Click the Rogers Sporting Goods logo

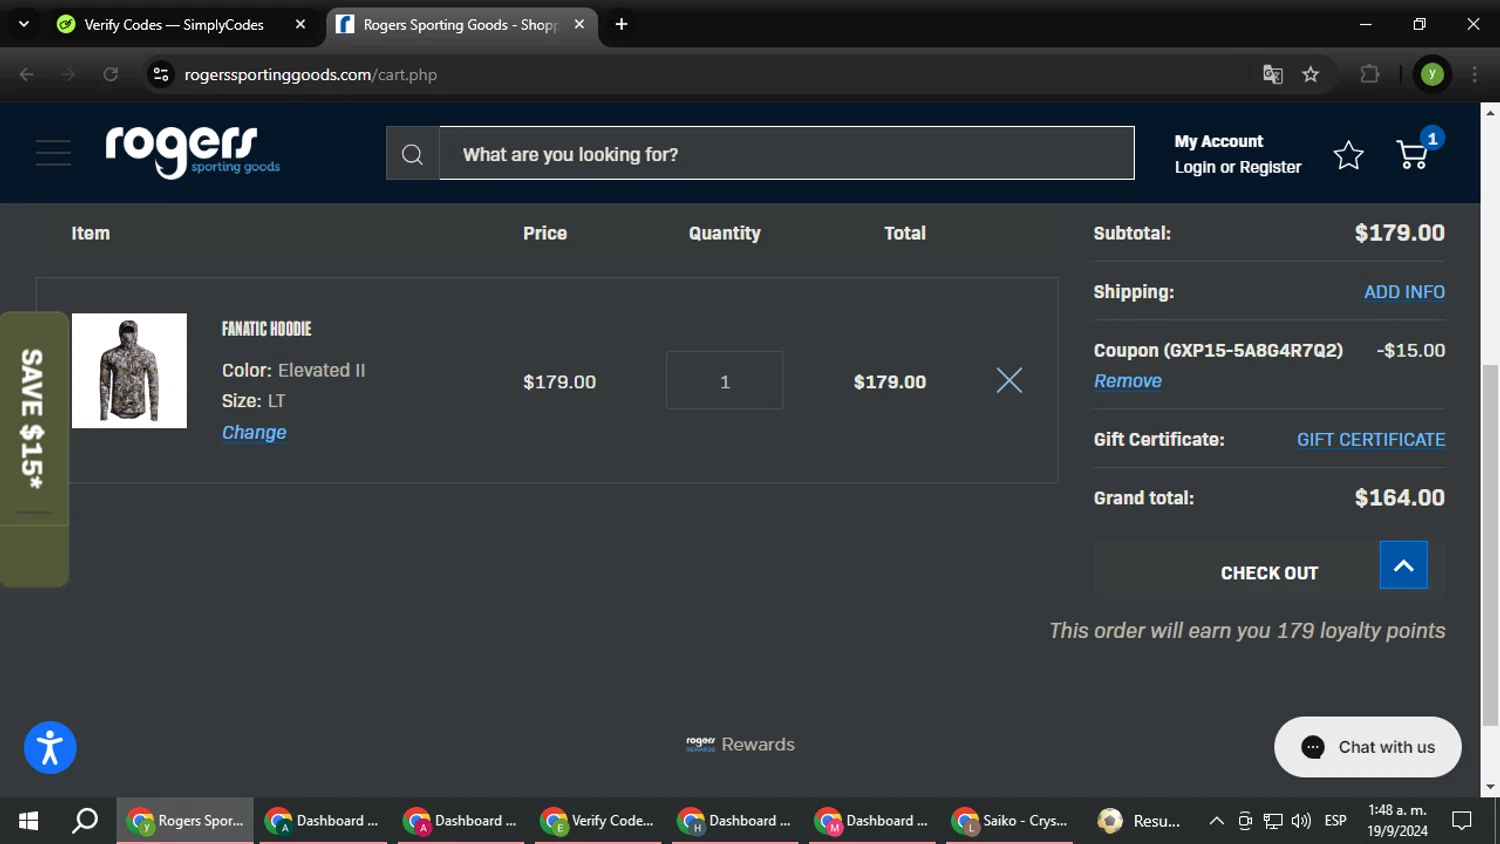click(x=193, y=152)
